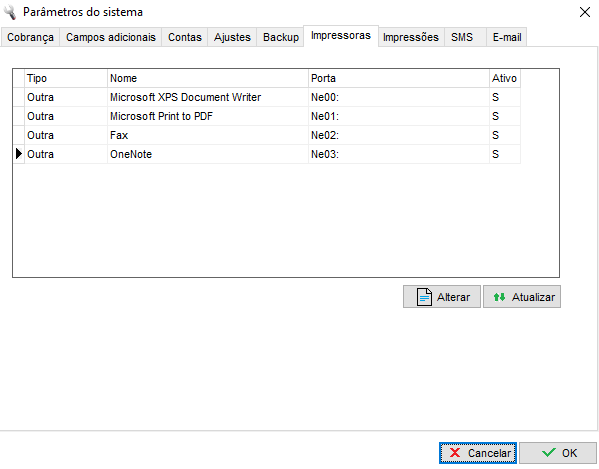Select the Fax printer row
The image size is (599, 469).
267,135
